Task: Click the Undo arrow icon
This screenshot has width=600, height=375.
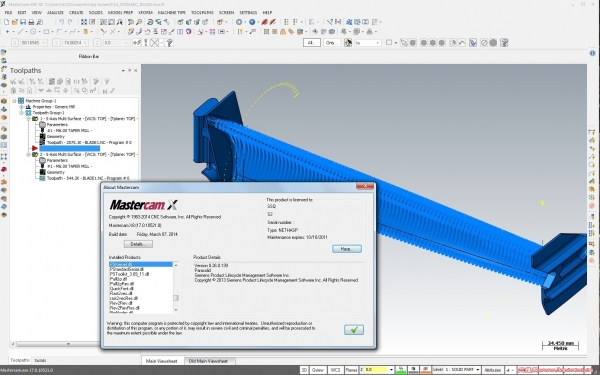Action: (61, 22)
